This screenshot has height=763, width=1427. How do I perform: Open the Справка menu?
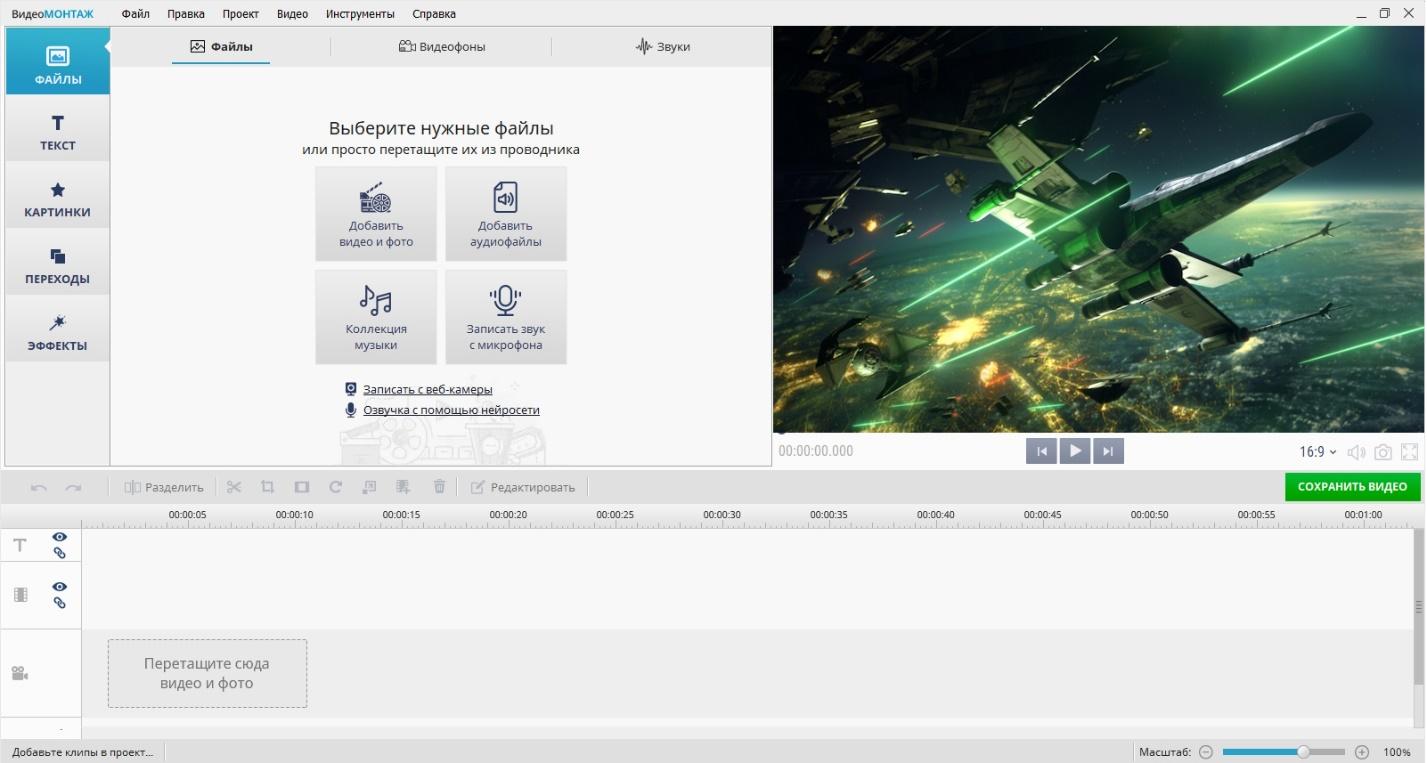pos(433,14)
